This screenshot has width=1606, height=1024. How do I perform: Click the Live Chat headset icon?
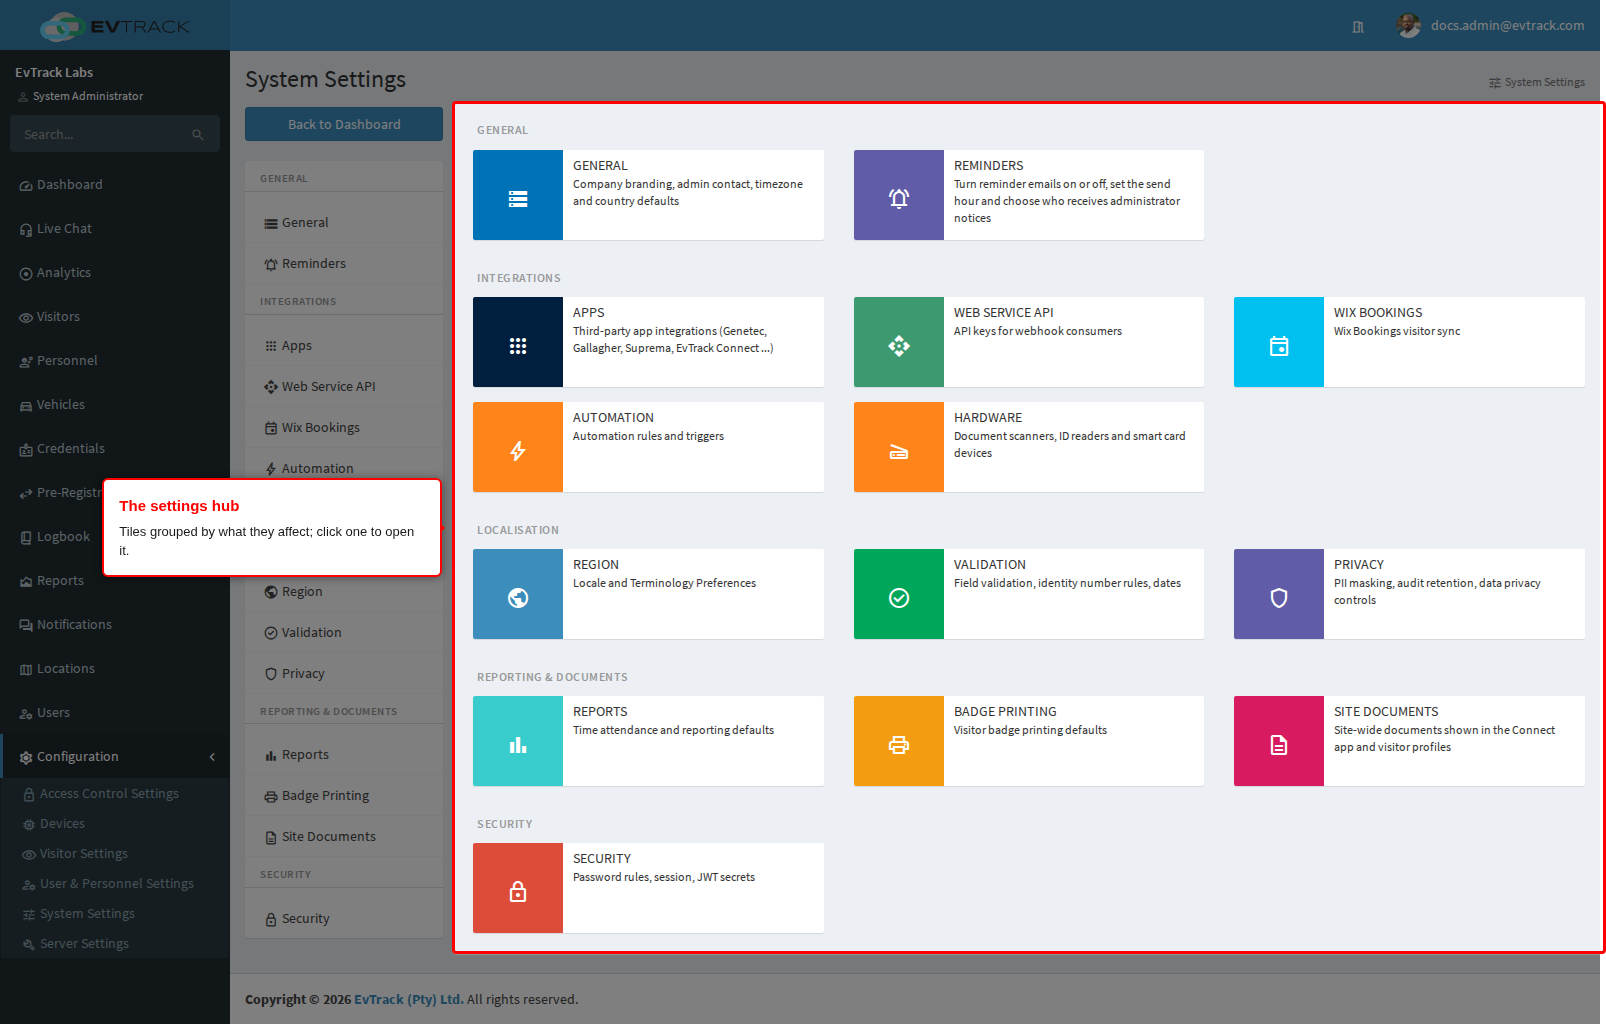[x=26, y=229]
